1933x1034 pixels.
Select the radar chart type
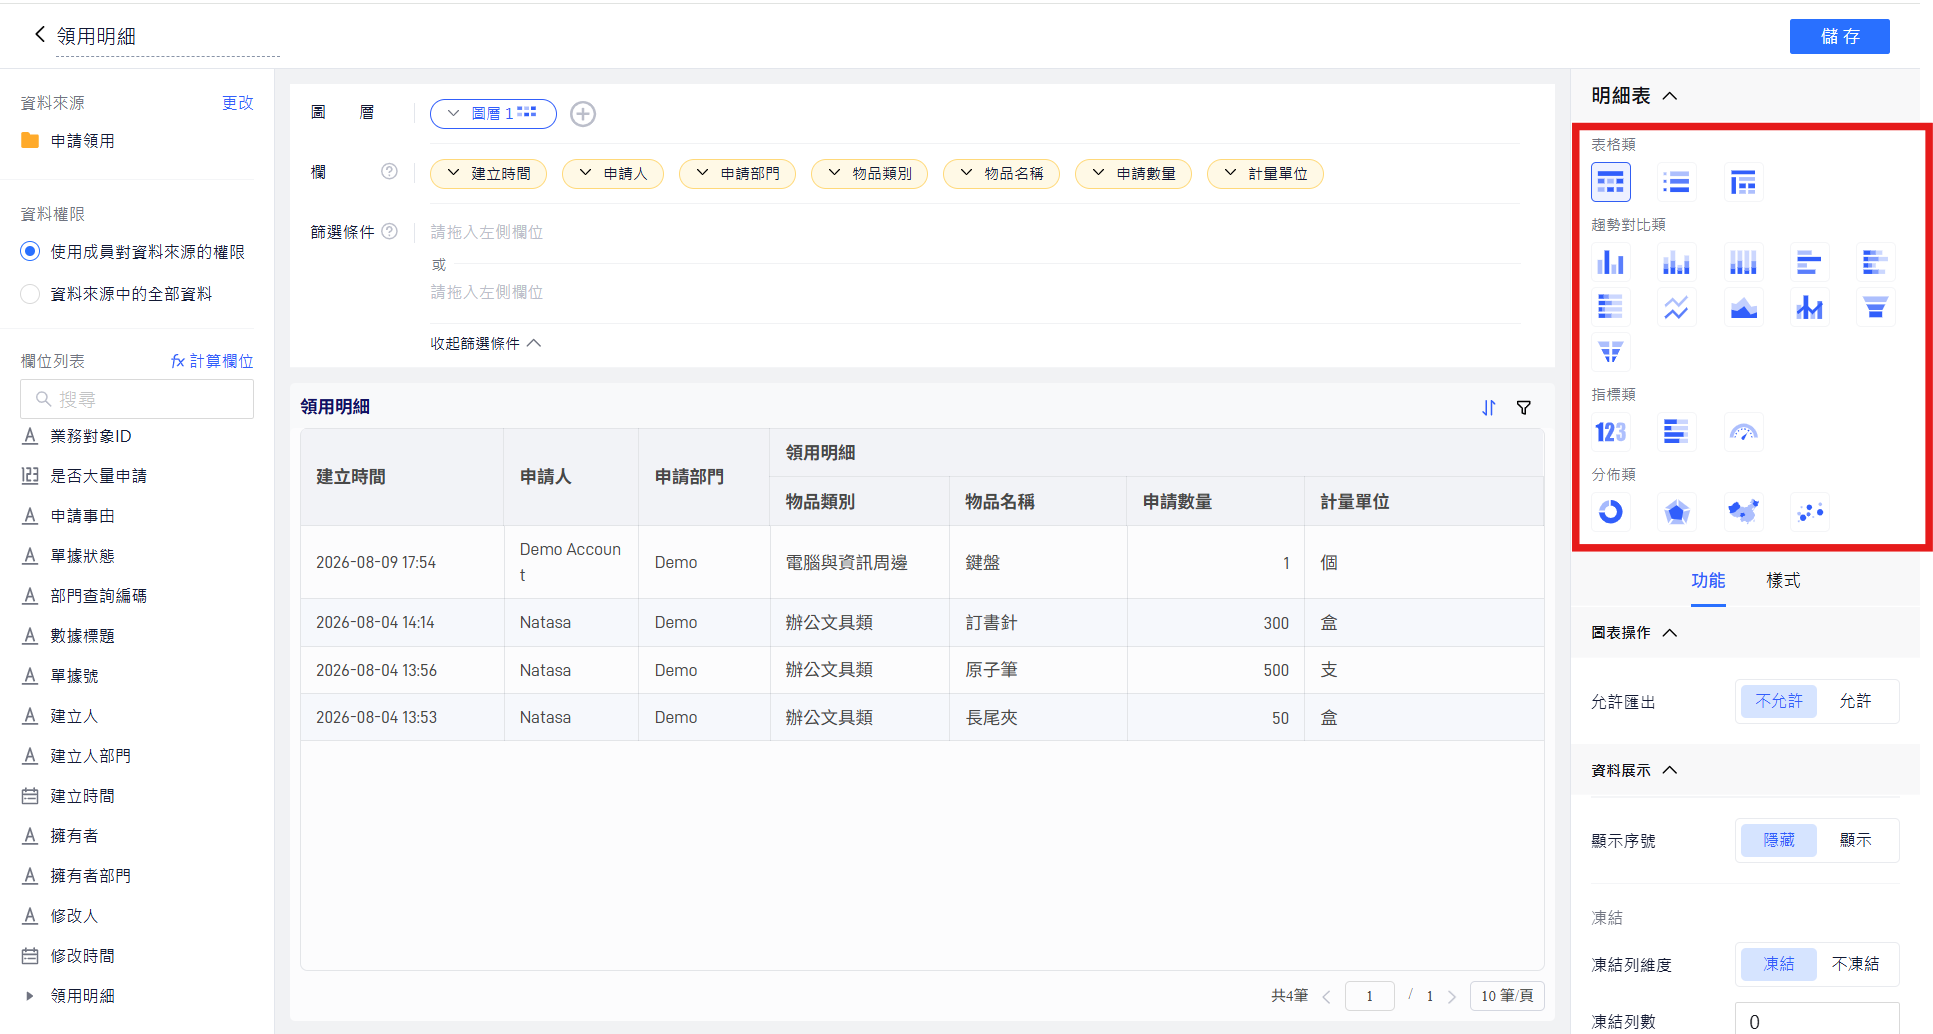click(x=1676, y=512)
